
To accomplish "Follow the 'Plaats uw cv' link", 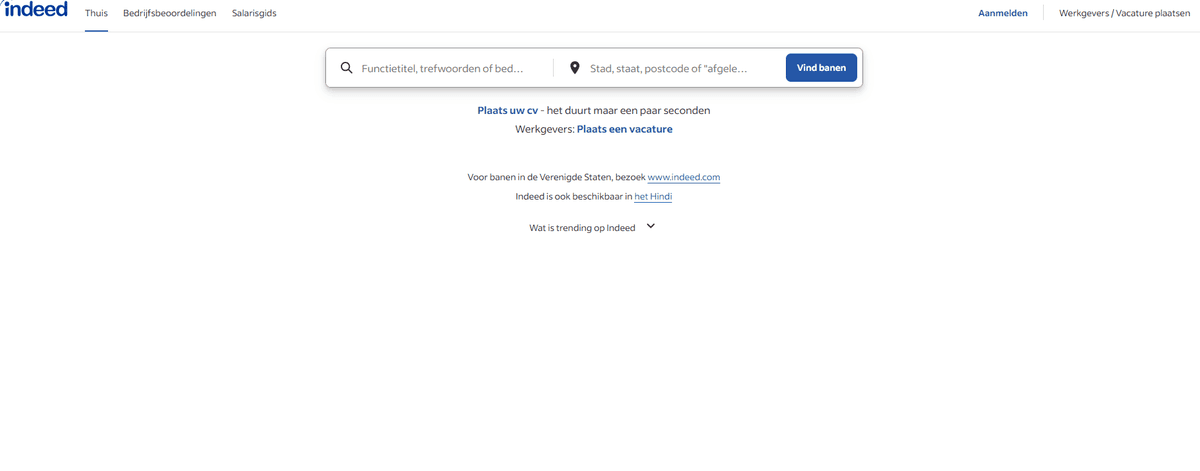I will click(507, 110).
